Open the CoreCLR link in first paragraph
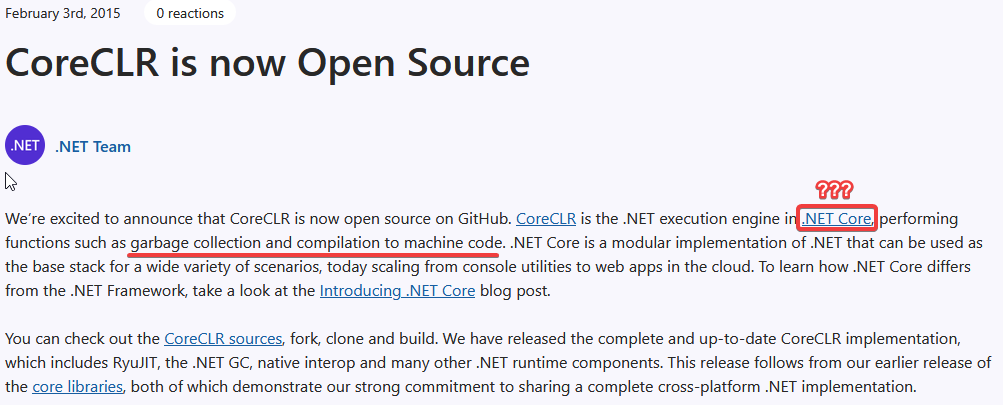Screen dimensions: 1003x405 click(546, 218)
